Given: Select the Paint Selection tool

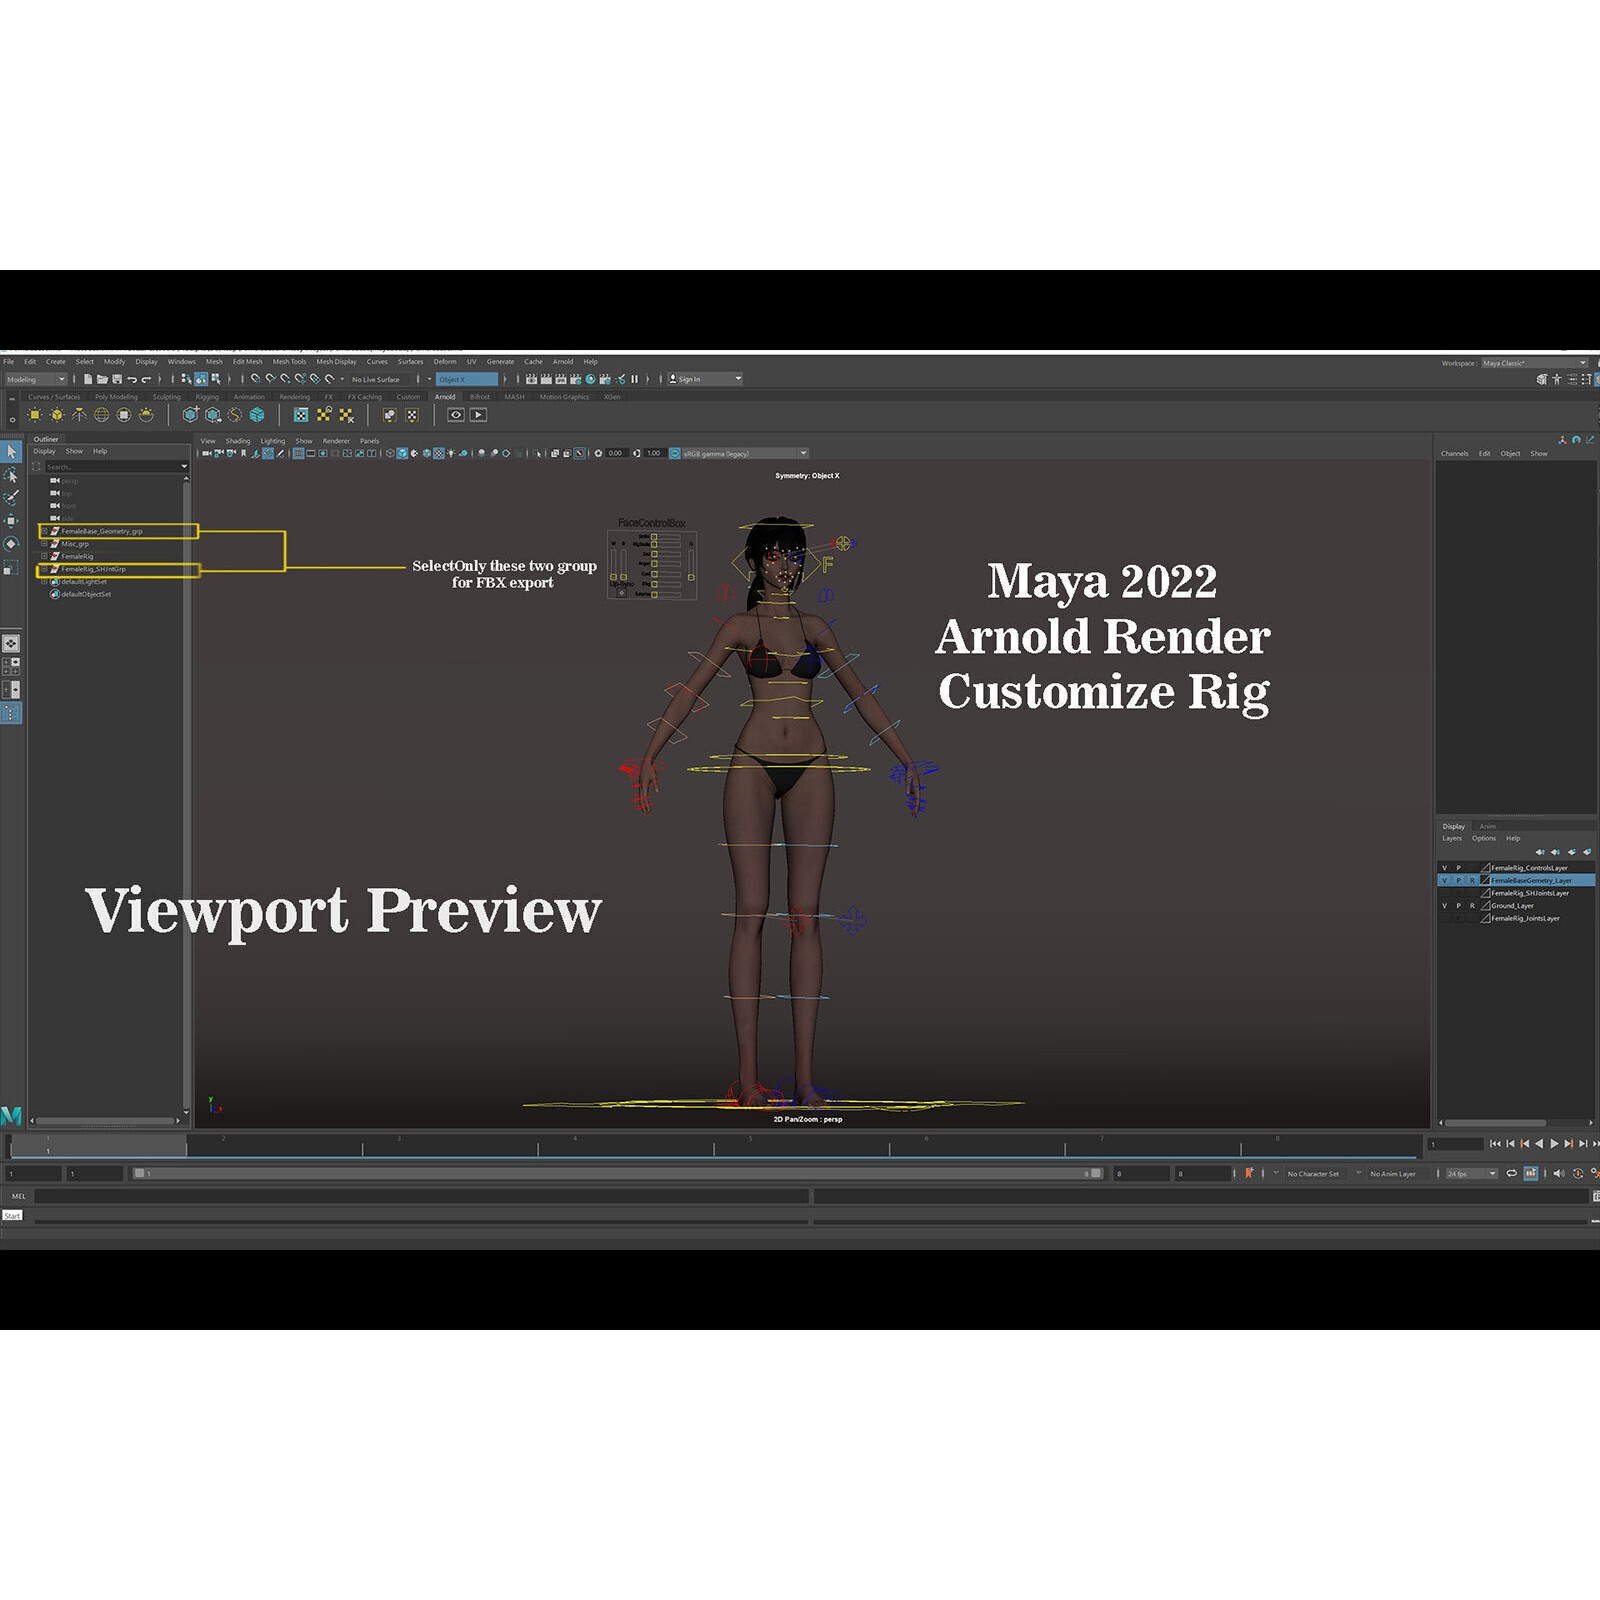Looking at the screenshot, I should tap(12, 497).
